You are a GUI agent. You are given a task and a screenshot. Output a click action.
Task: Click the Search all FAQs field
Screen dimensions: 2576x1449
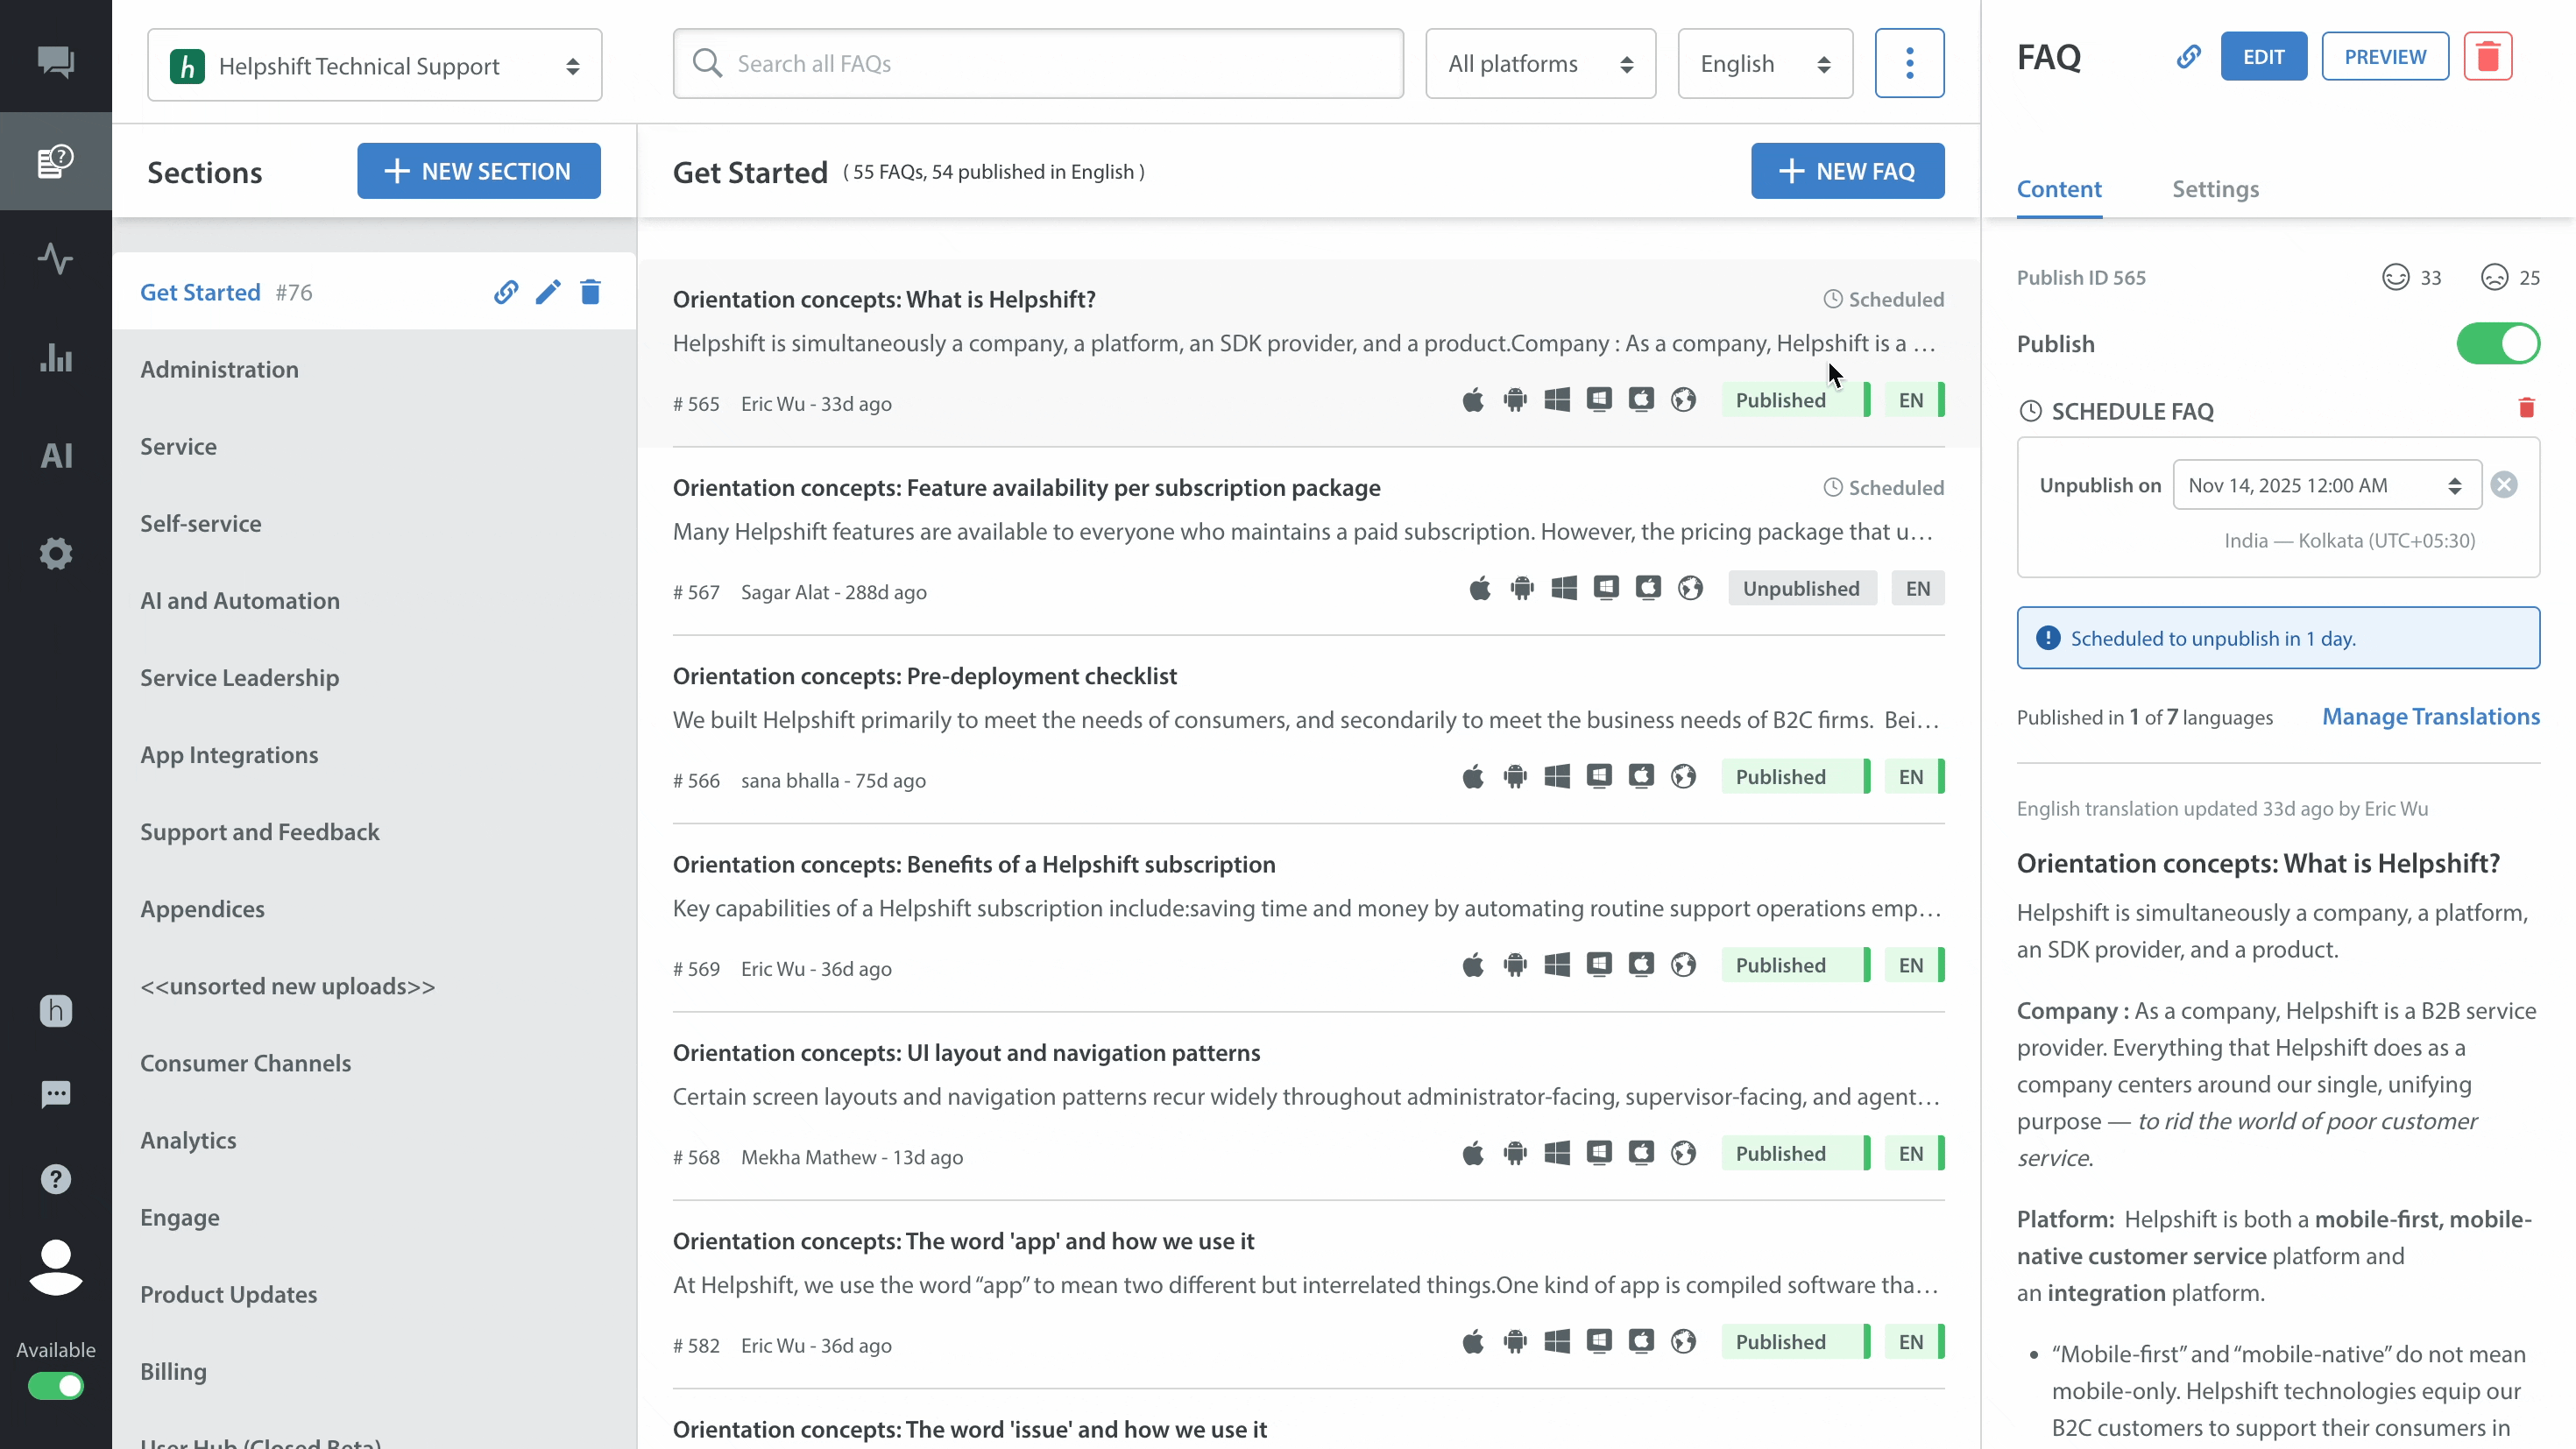click(x=1038, y=64)
